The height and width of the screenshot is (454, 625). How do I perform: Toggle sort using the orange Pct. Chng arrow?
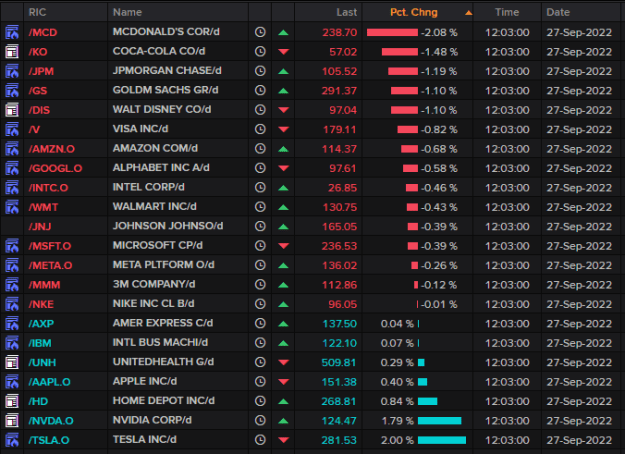coord(468,13)
